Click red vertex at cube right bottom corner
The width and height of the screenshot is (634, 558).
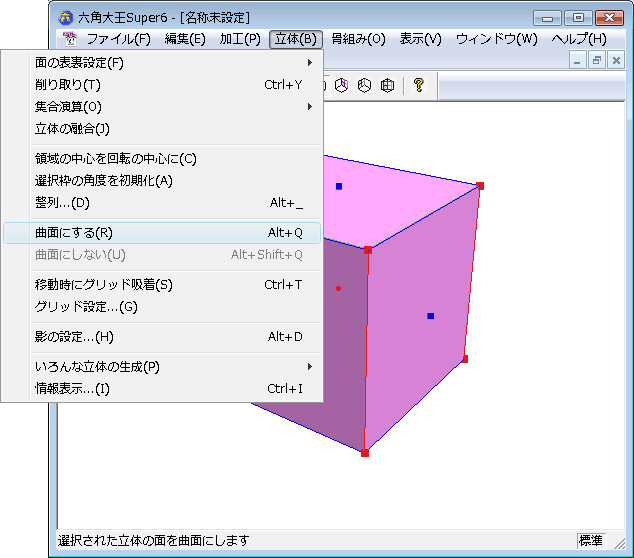[465, 359]
